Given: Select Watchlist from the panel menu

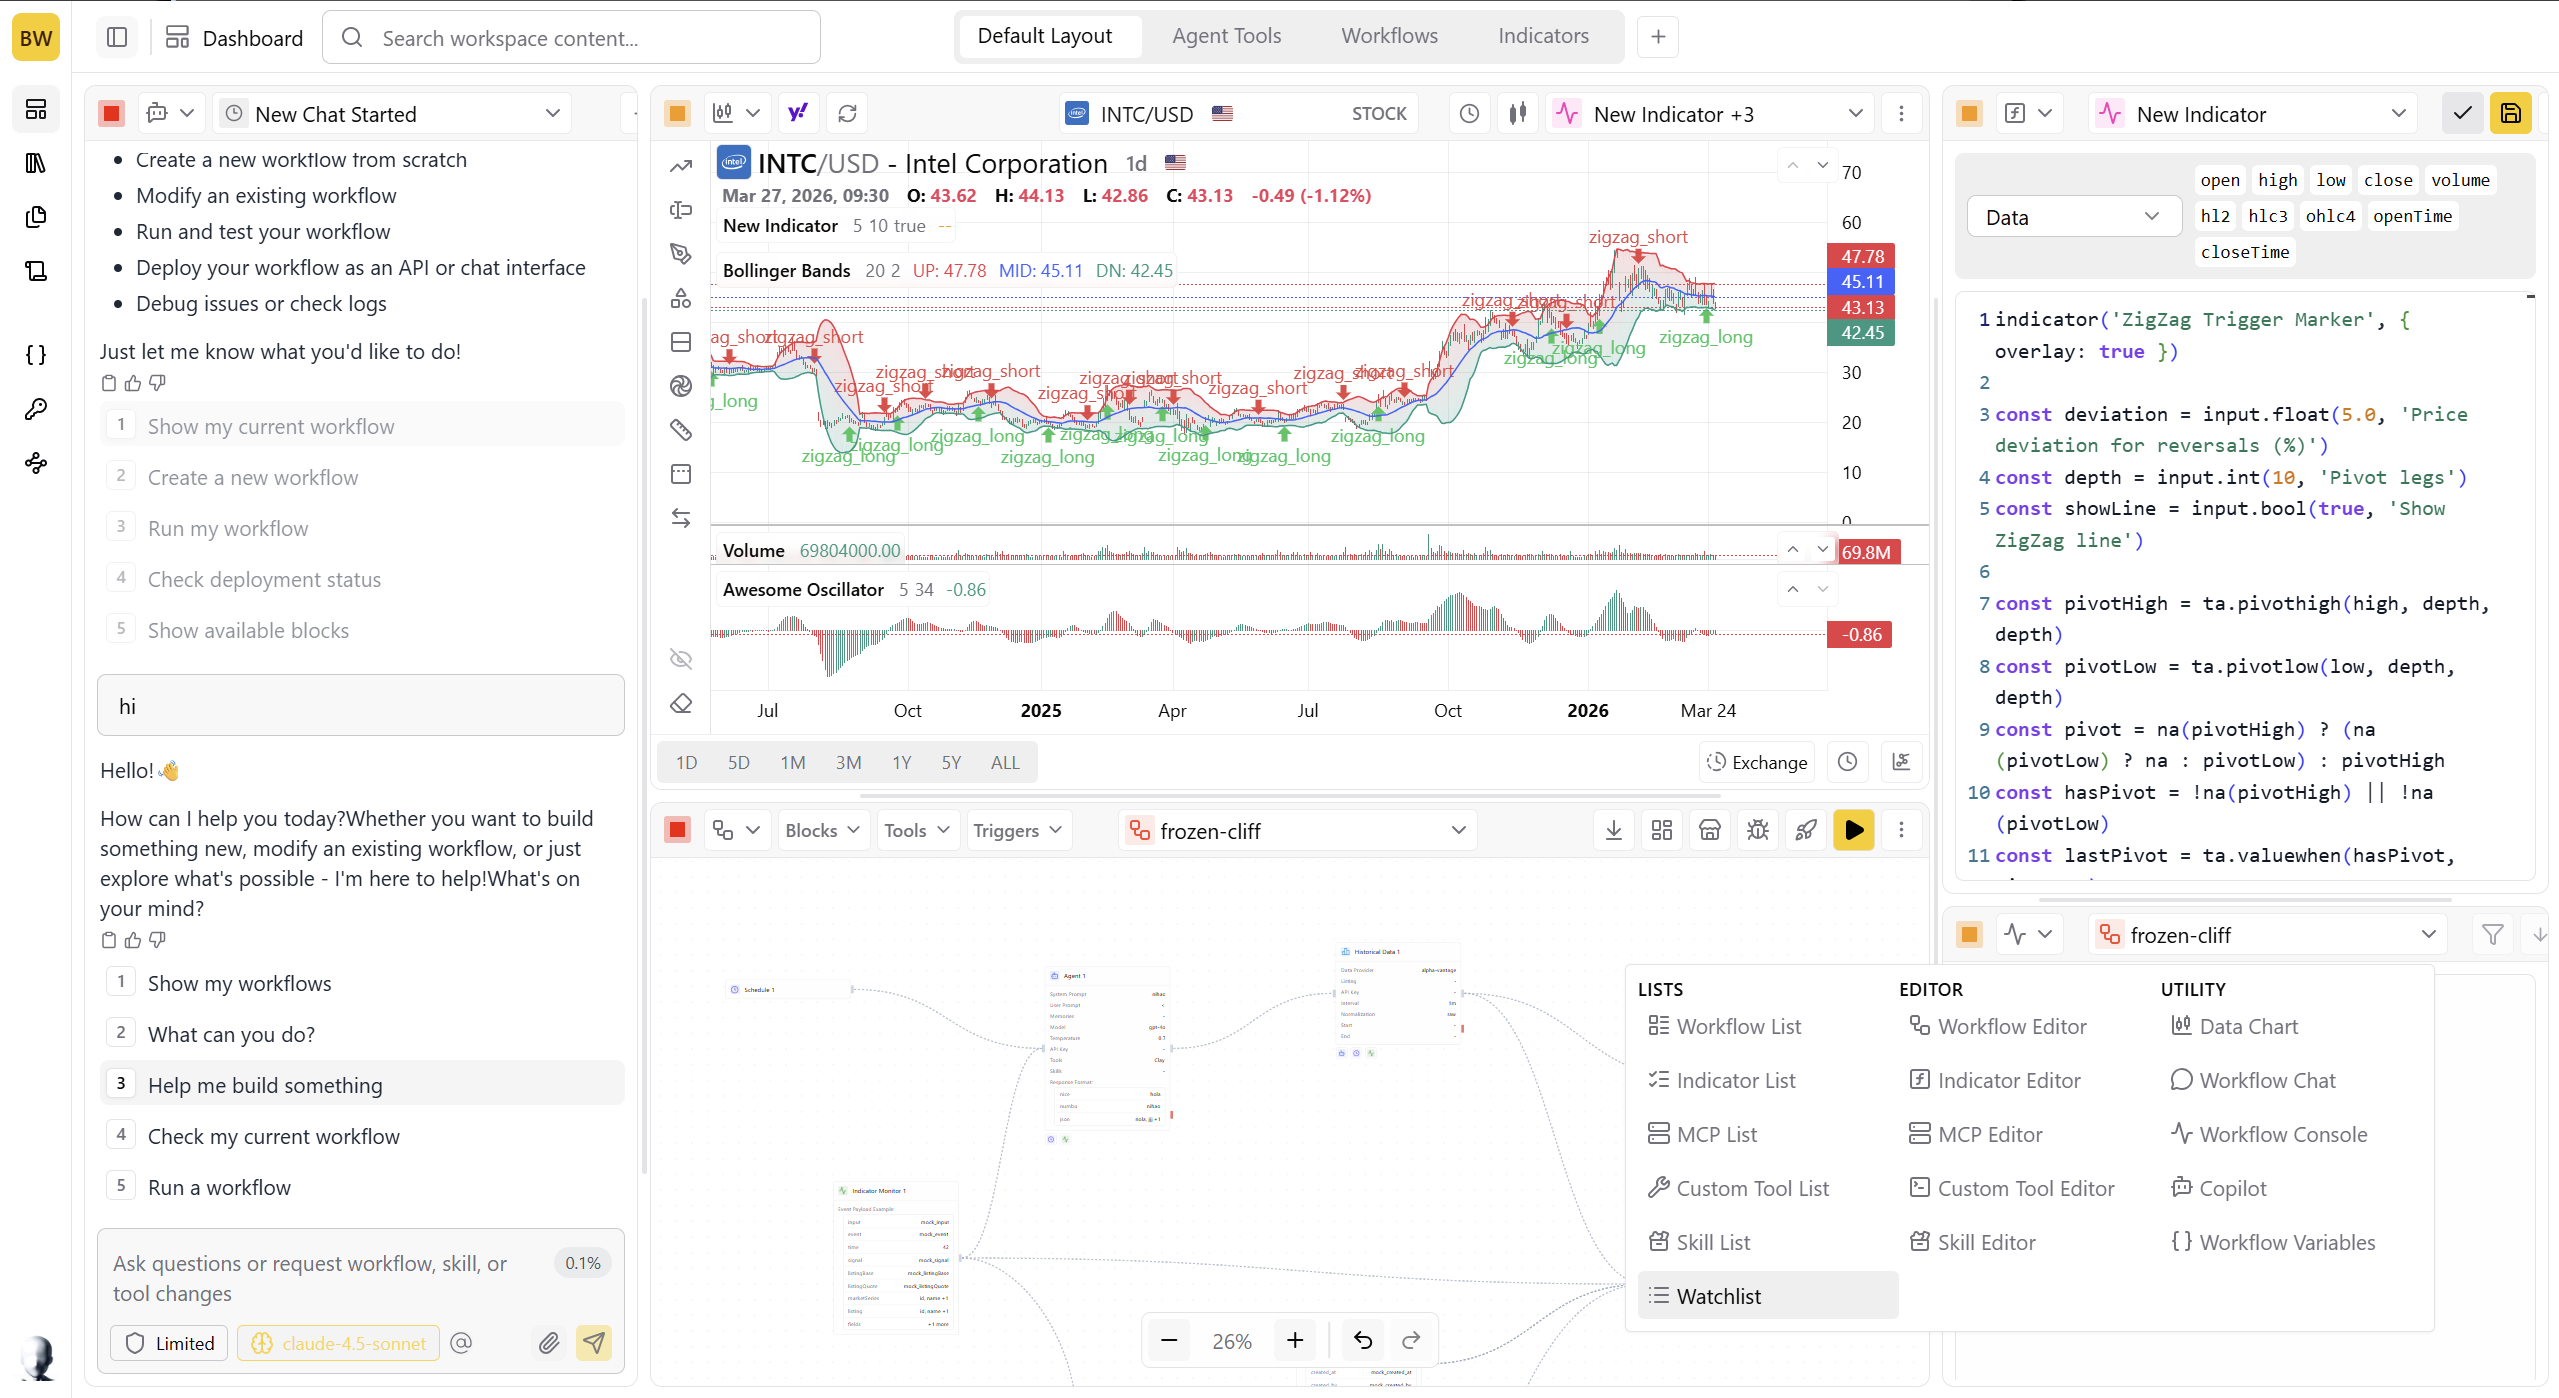Looking at the screenshot, I should (x=1718, y=1296).
